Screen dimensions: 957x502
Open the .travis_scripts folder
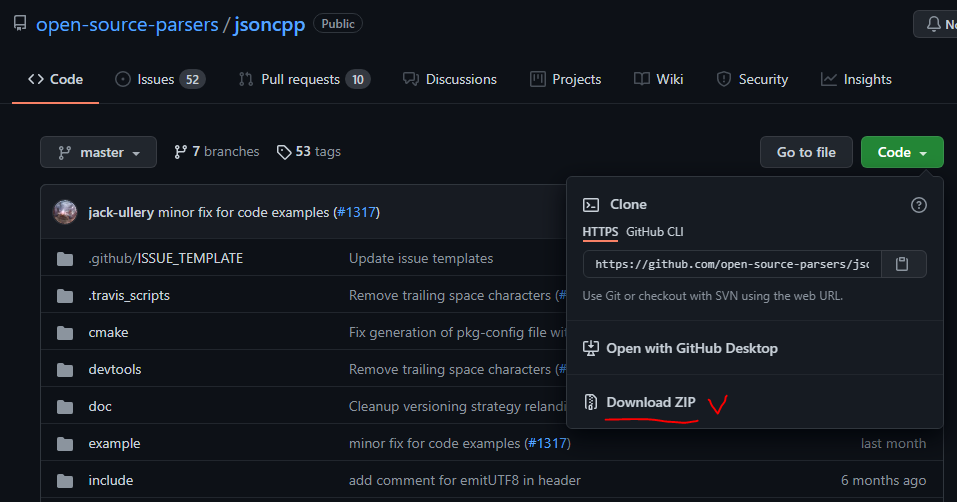pos(129,295)
